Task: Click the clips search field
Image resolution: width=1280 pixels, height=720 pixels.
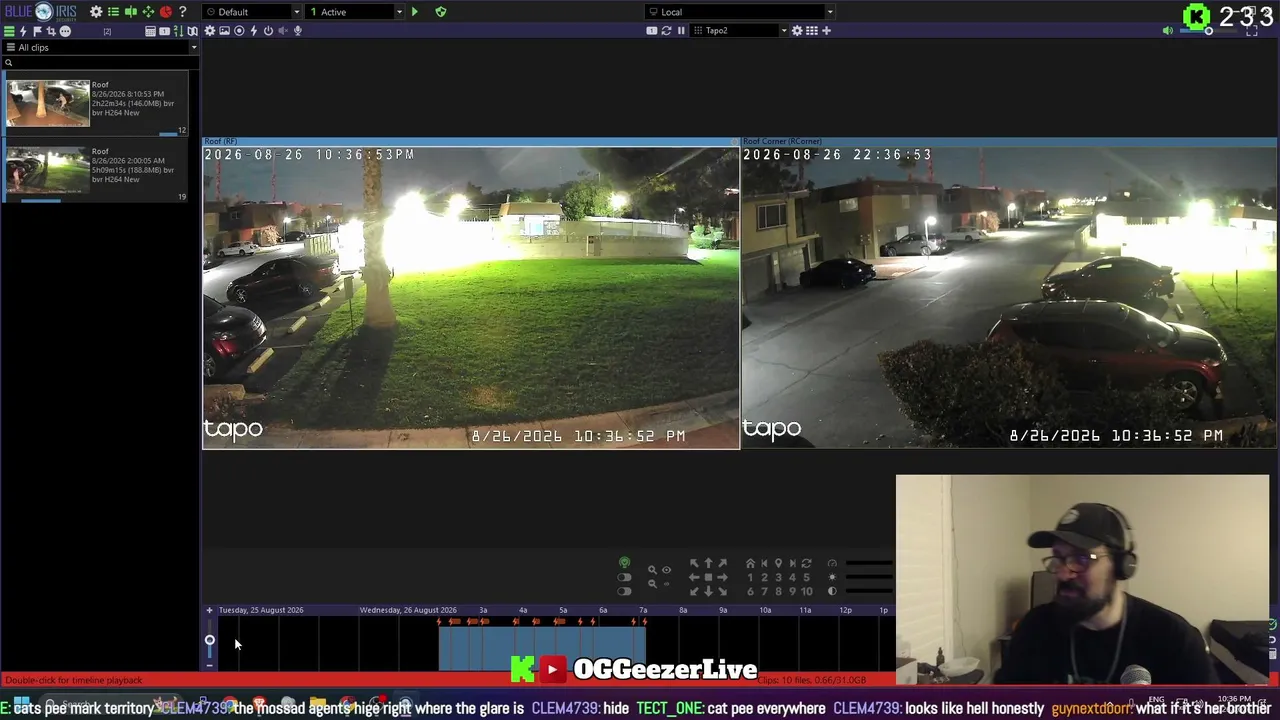Action: click(x=100, y=63)
